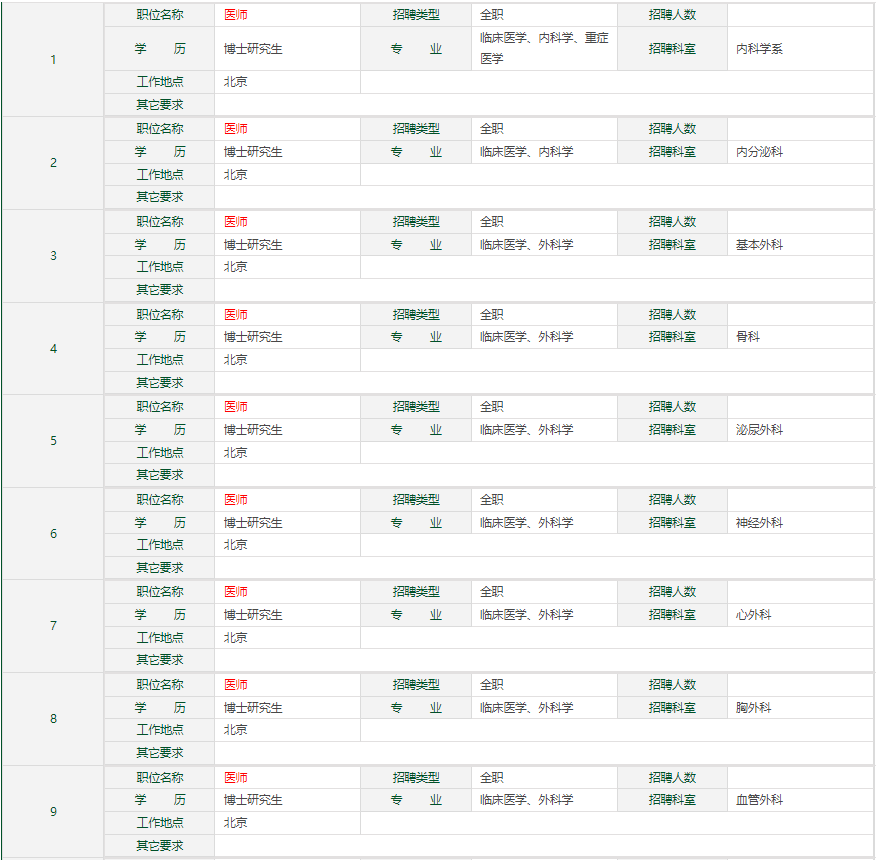Select the 神经外科 department cell
Screen dimensions: 876x860
759,523
